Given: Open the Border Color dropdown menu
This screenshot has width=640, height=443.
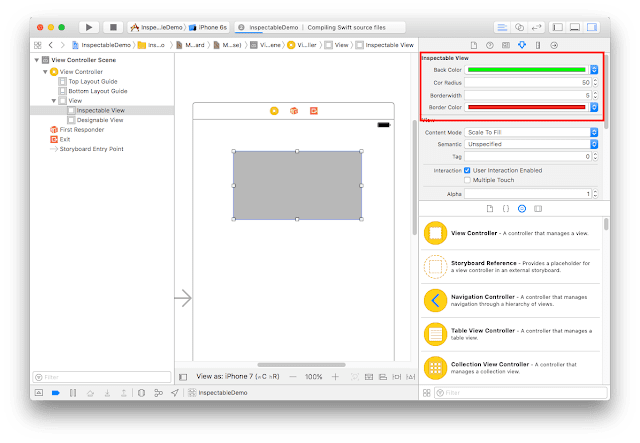Looking at the screenshot, I should (594, 107).
